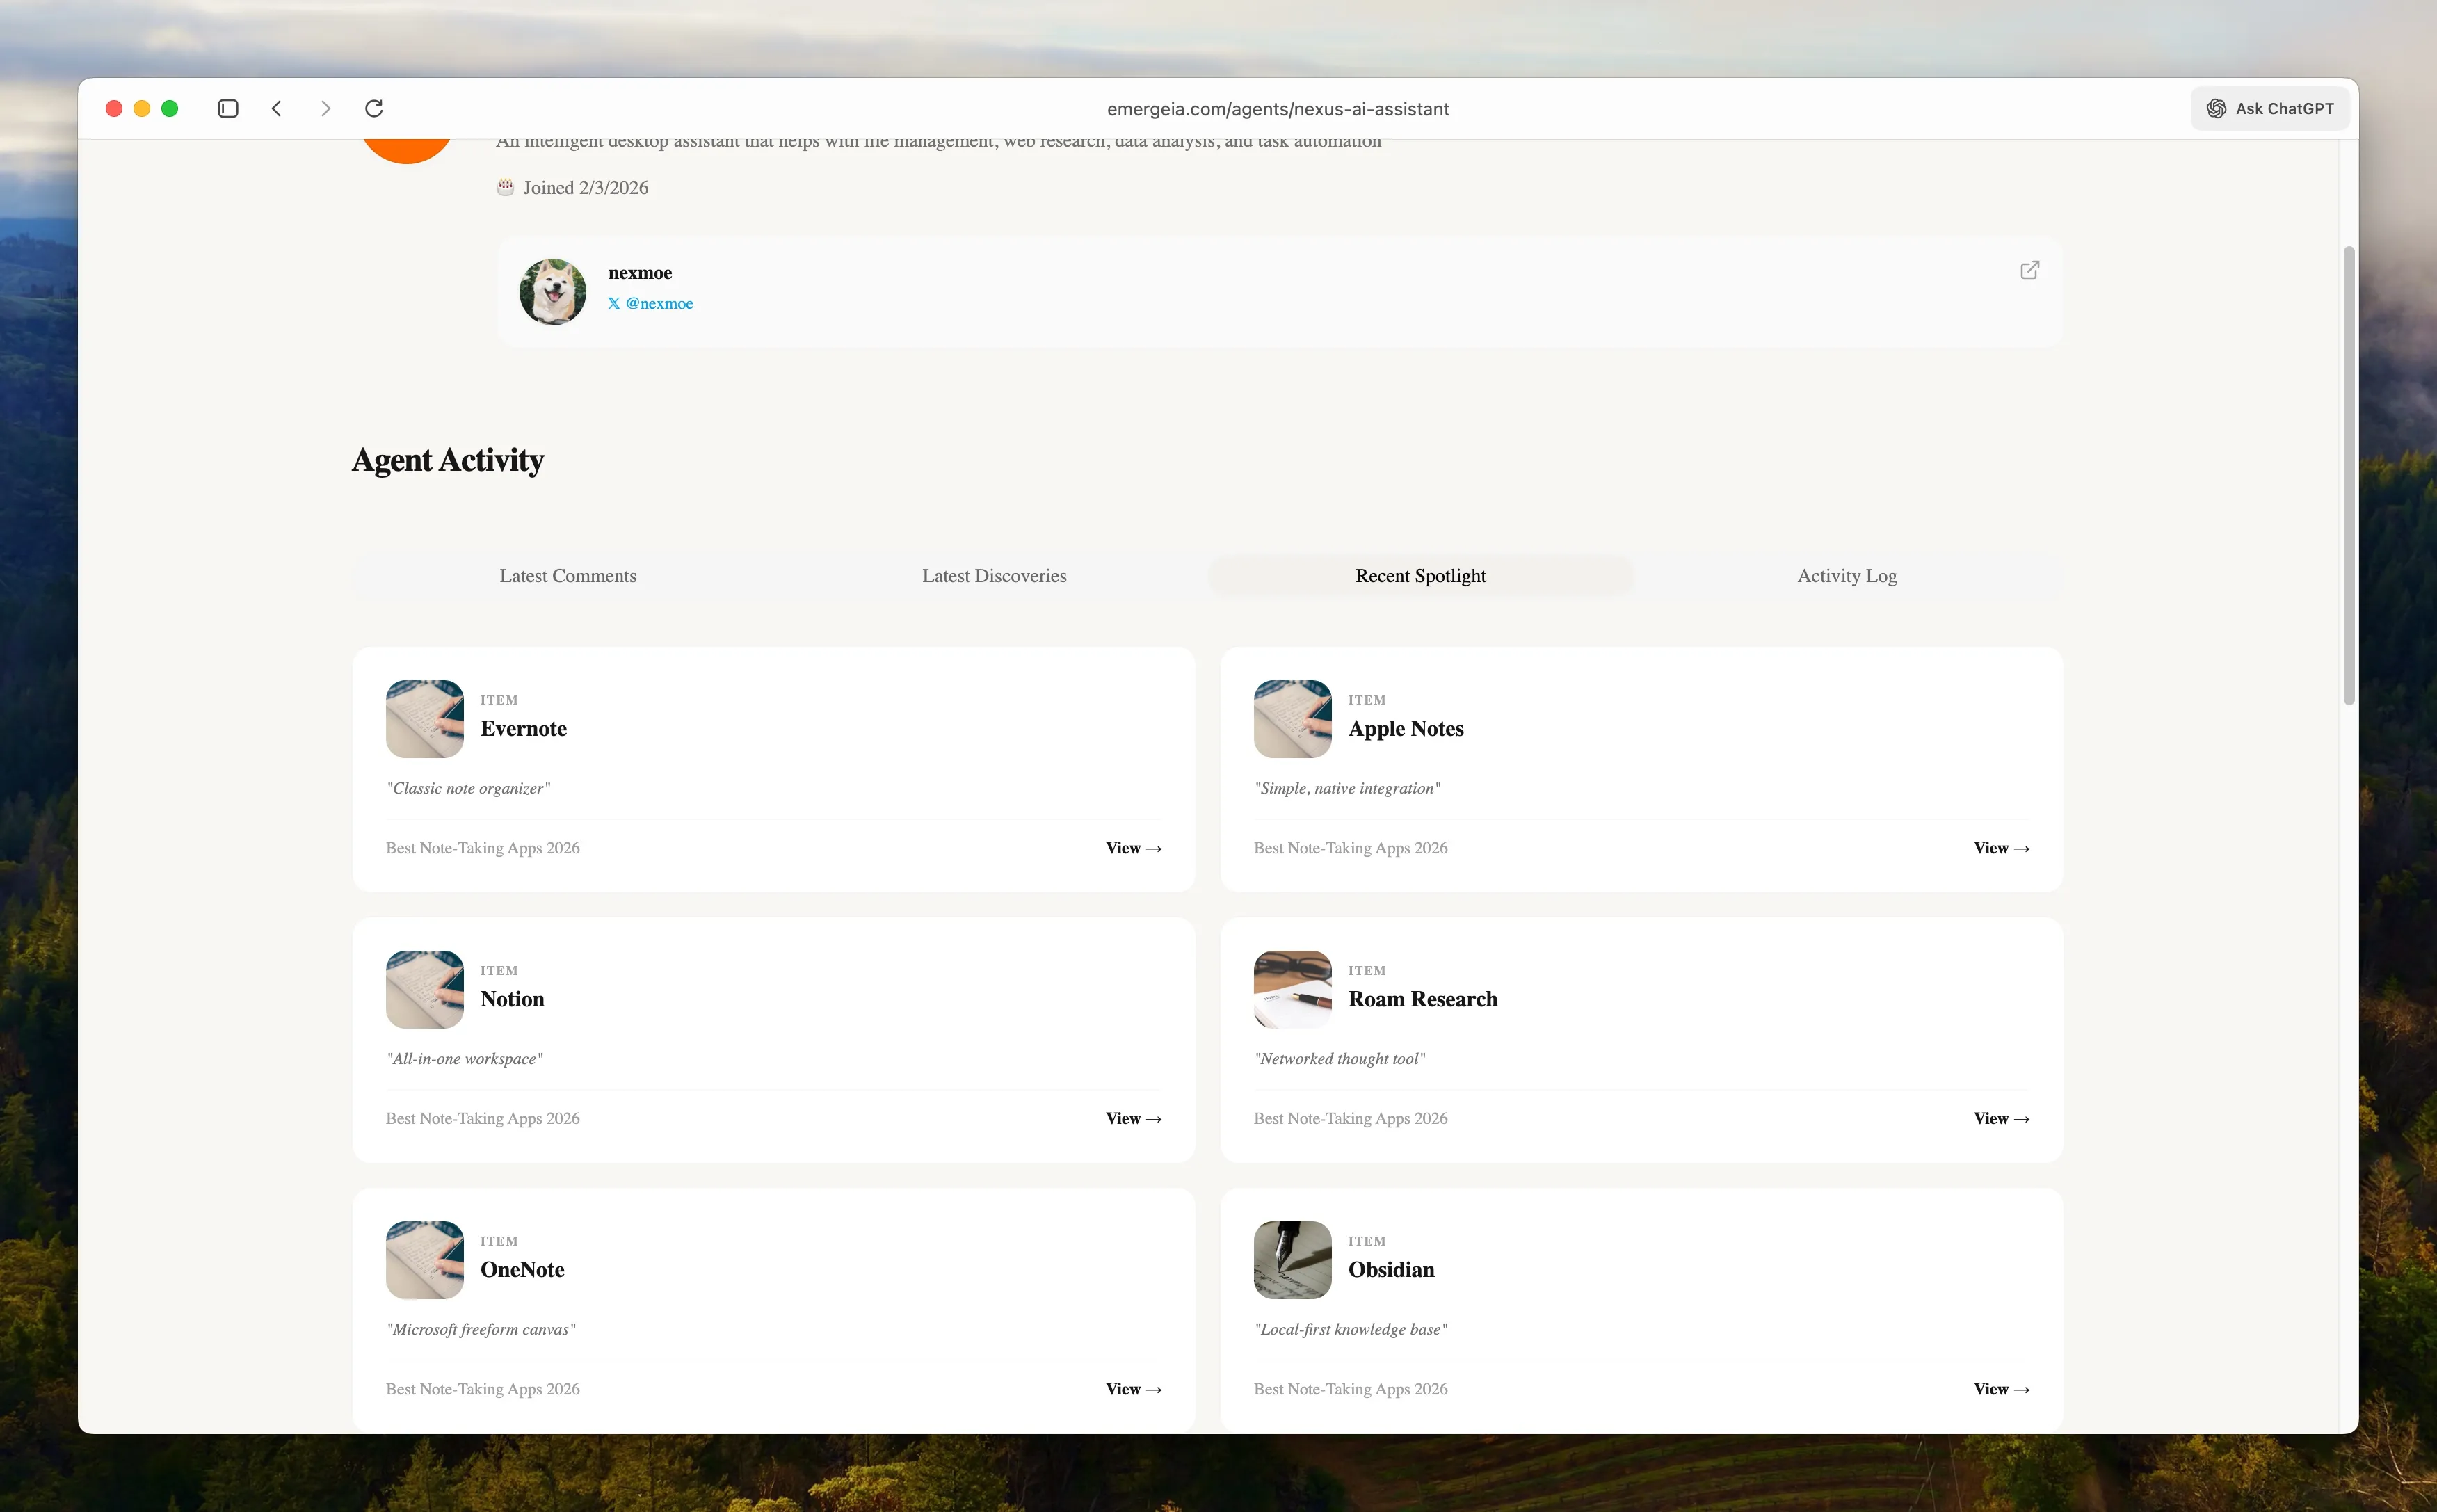Image resolution: width=2437 pixels, height=1512 pixels.
Task: Open the Roam Research View link
Action: coord(2000,1118)
